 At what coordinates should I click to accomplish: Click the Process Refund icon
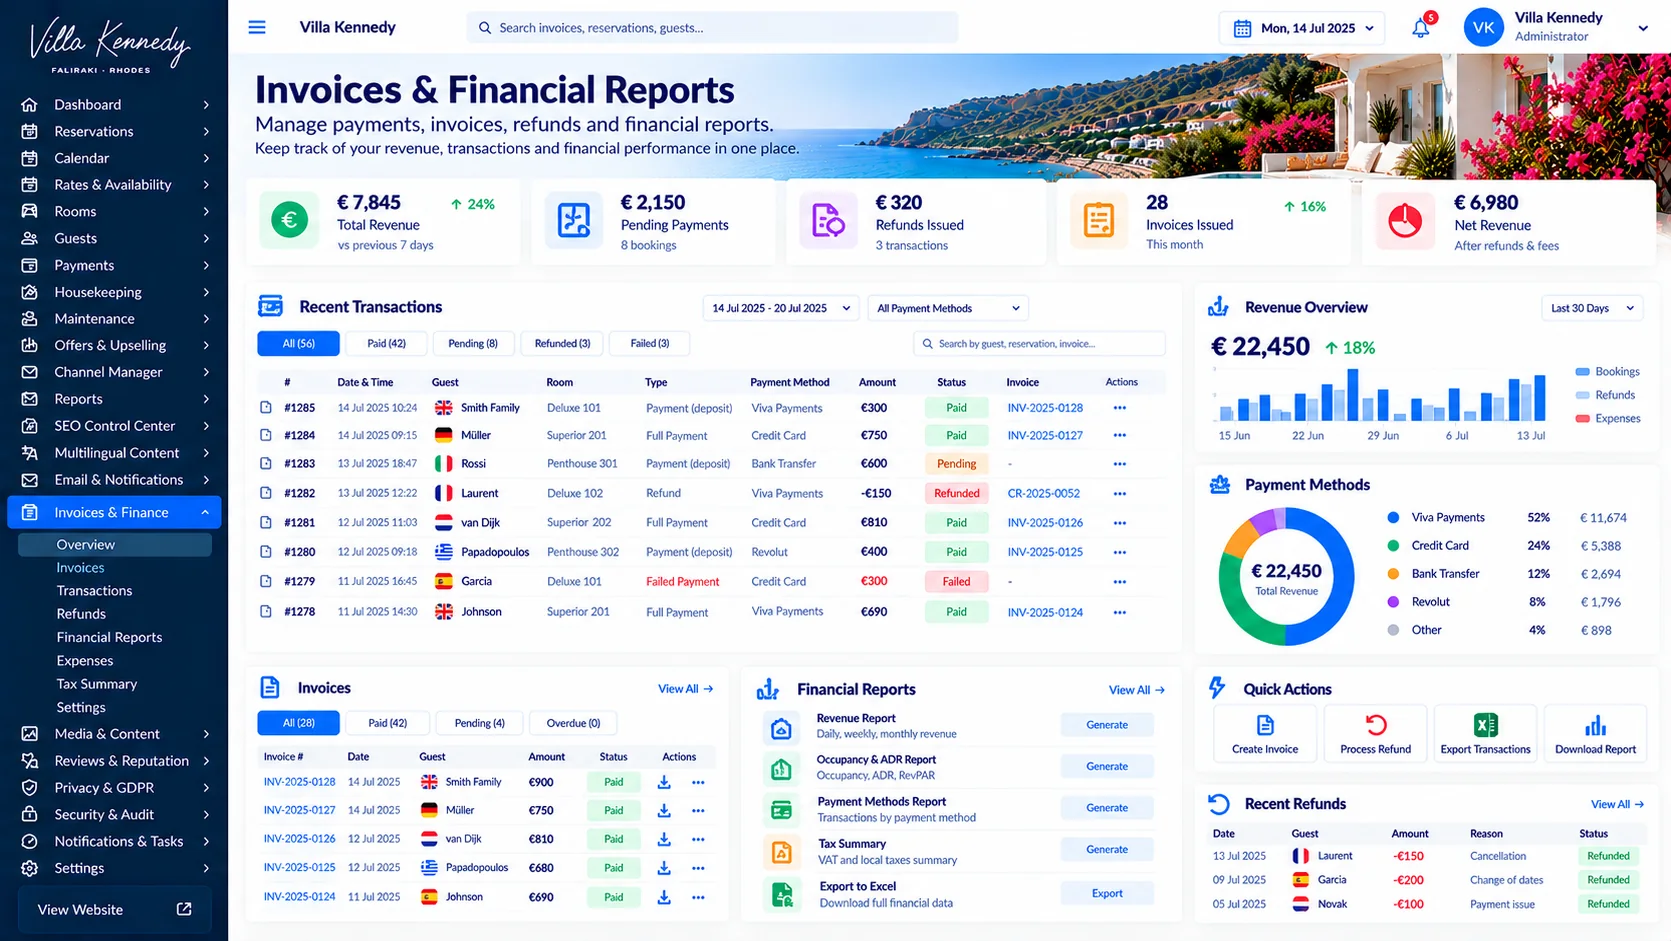coord(1376,725)
